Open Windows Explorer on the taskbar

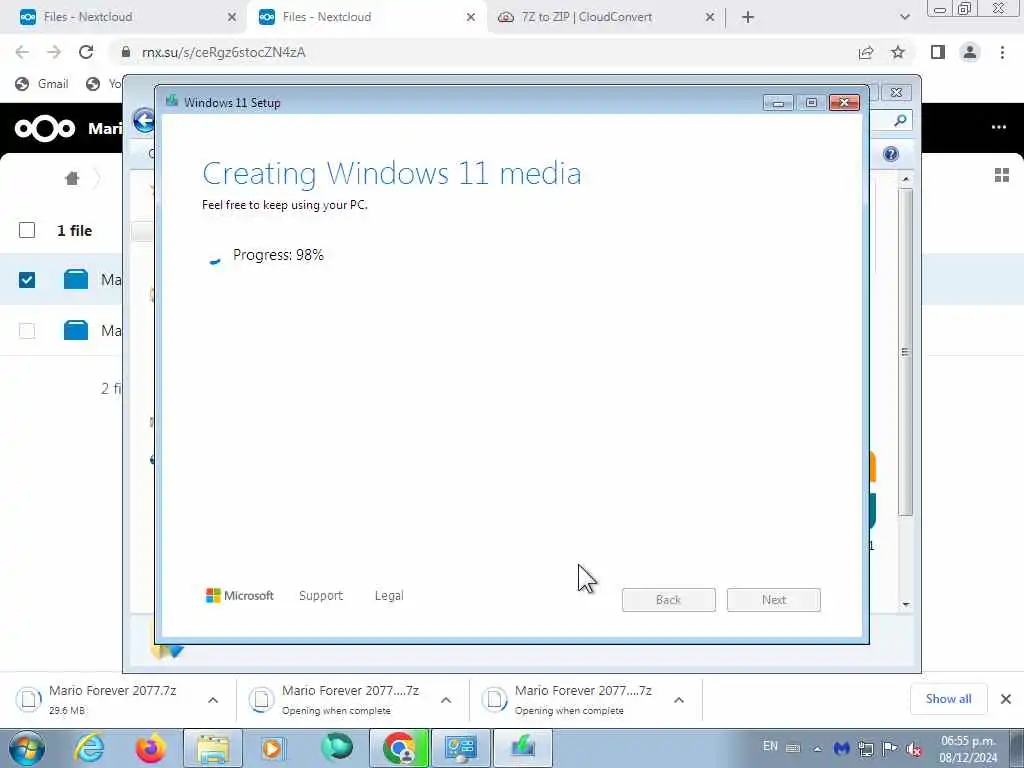click(x=213, y=748)
